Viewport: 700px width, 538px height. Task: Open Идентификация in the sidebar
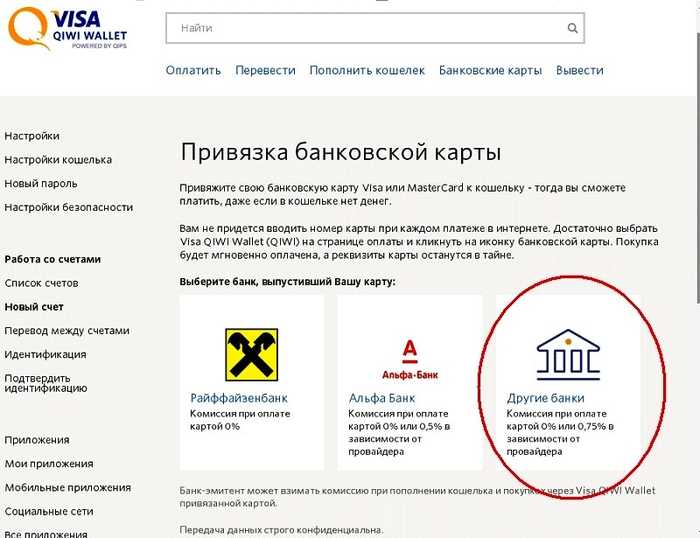coord(45,354)
